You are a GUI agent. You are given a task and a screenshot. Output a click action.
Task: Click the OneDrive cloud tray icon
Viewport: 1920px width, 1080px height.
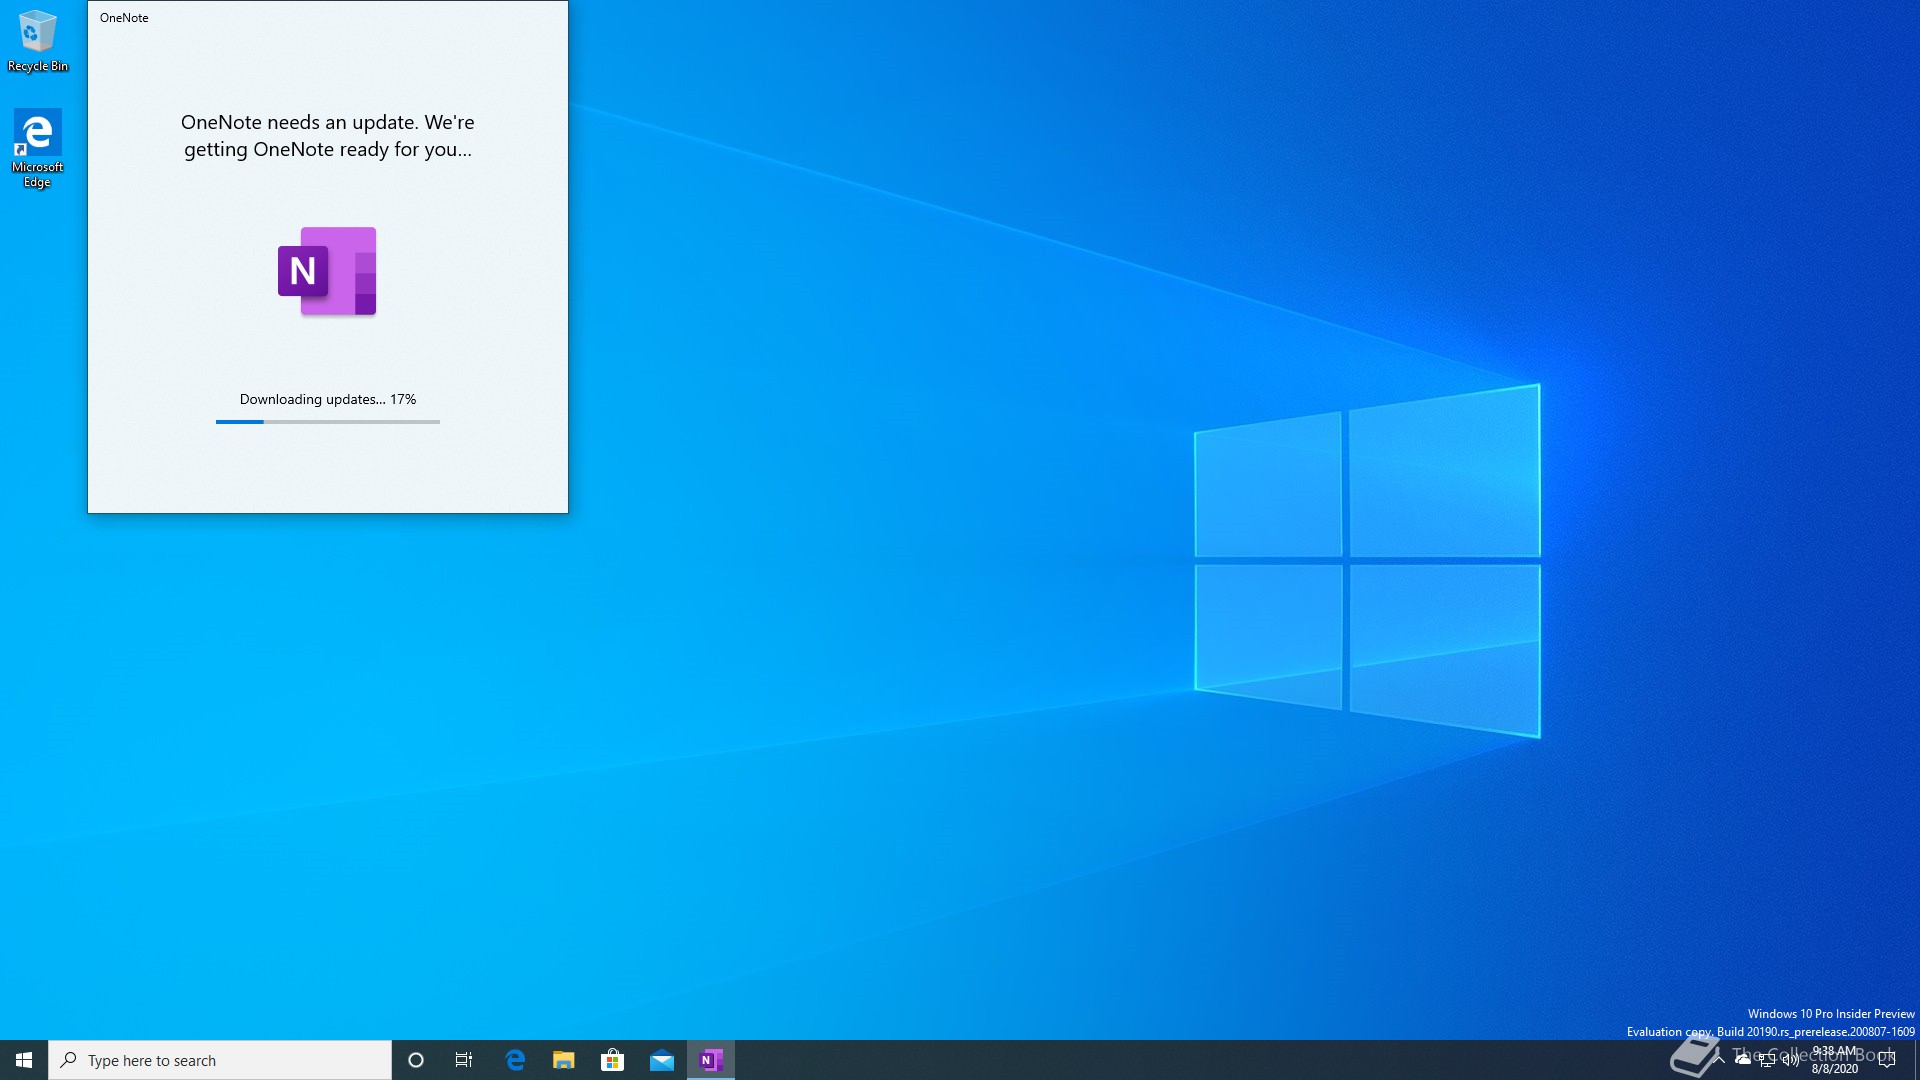1743,1060
